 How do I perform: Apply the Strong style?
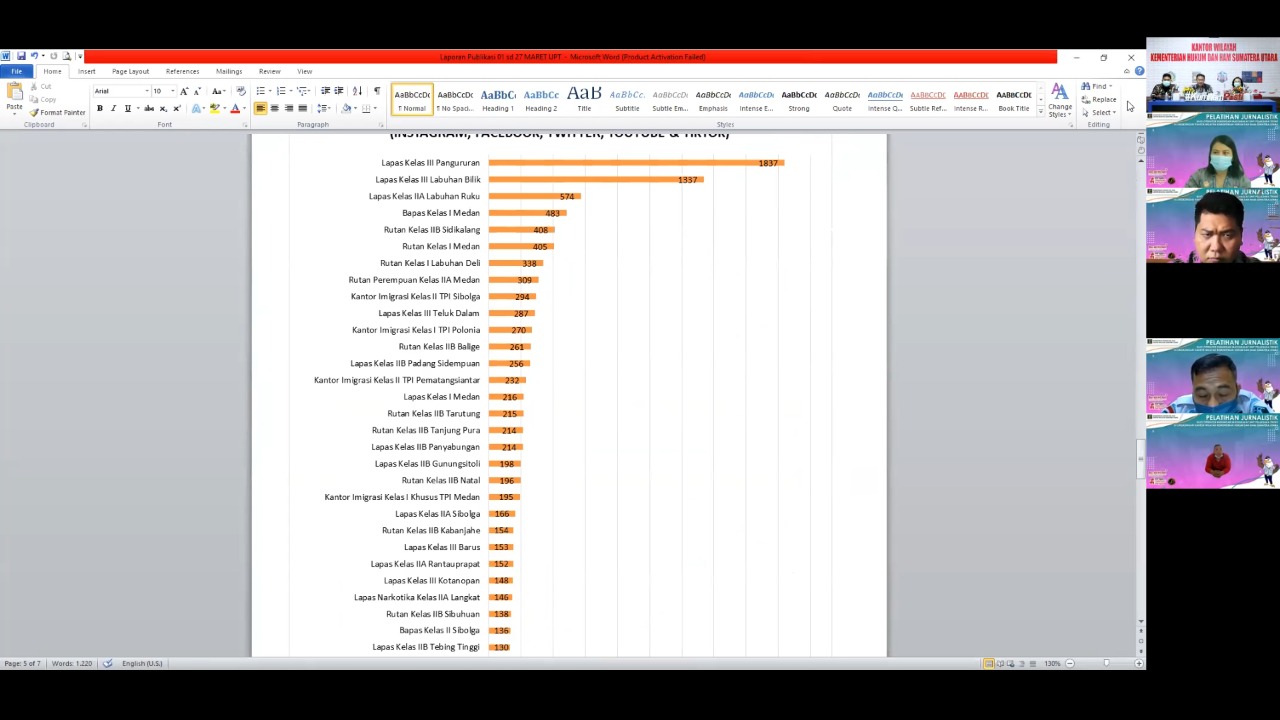pyautogui.click(x=799, y=100)
